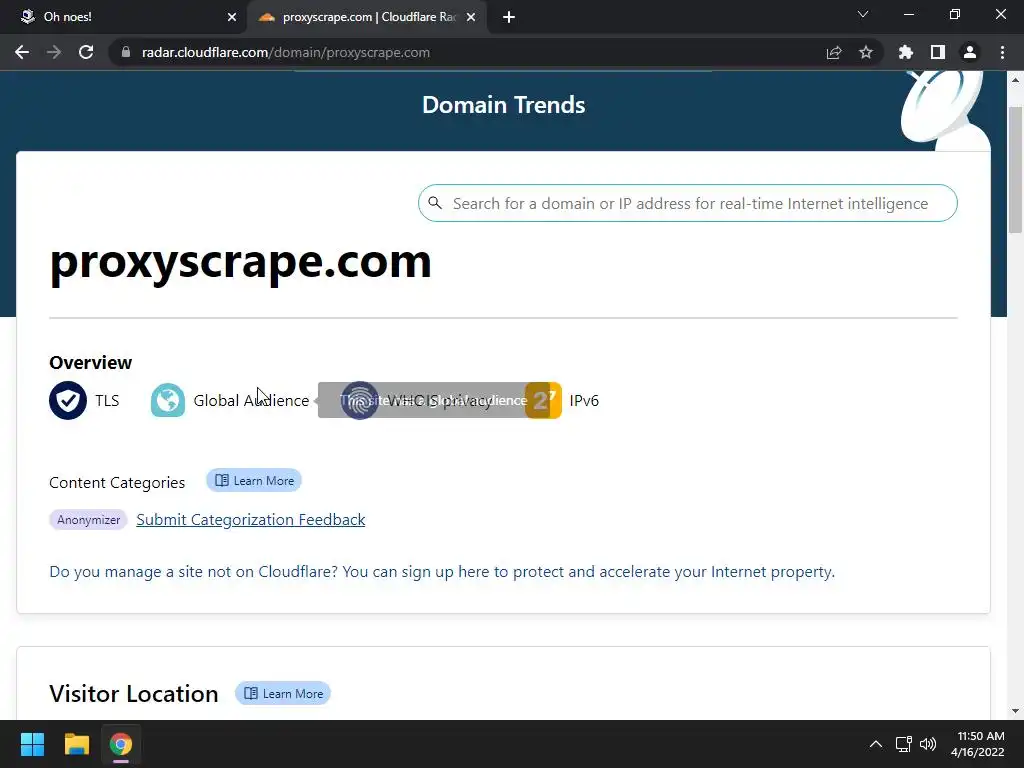This screenshot has height=768, width=1024.
Task: Share this page icon
Action: [x=834, y=52]
